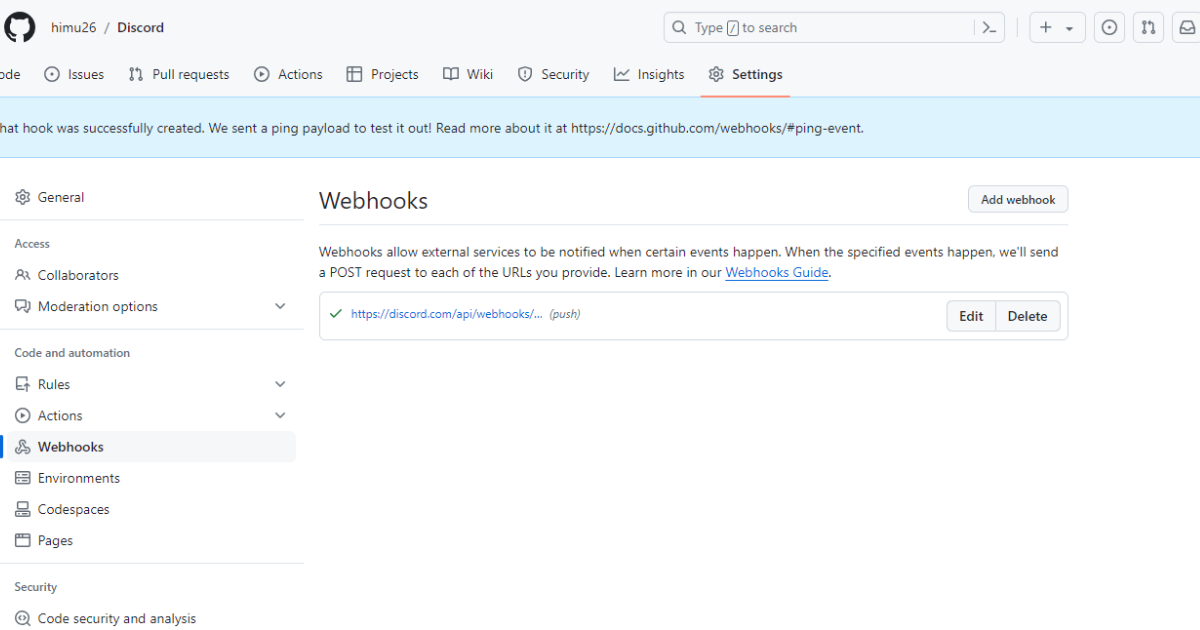
Task: Click the GitHub logo icon
Action: coord(20,27)
